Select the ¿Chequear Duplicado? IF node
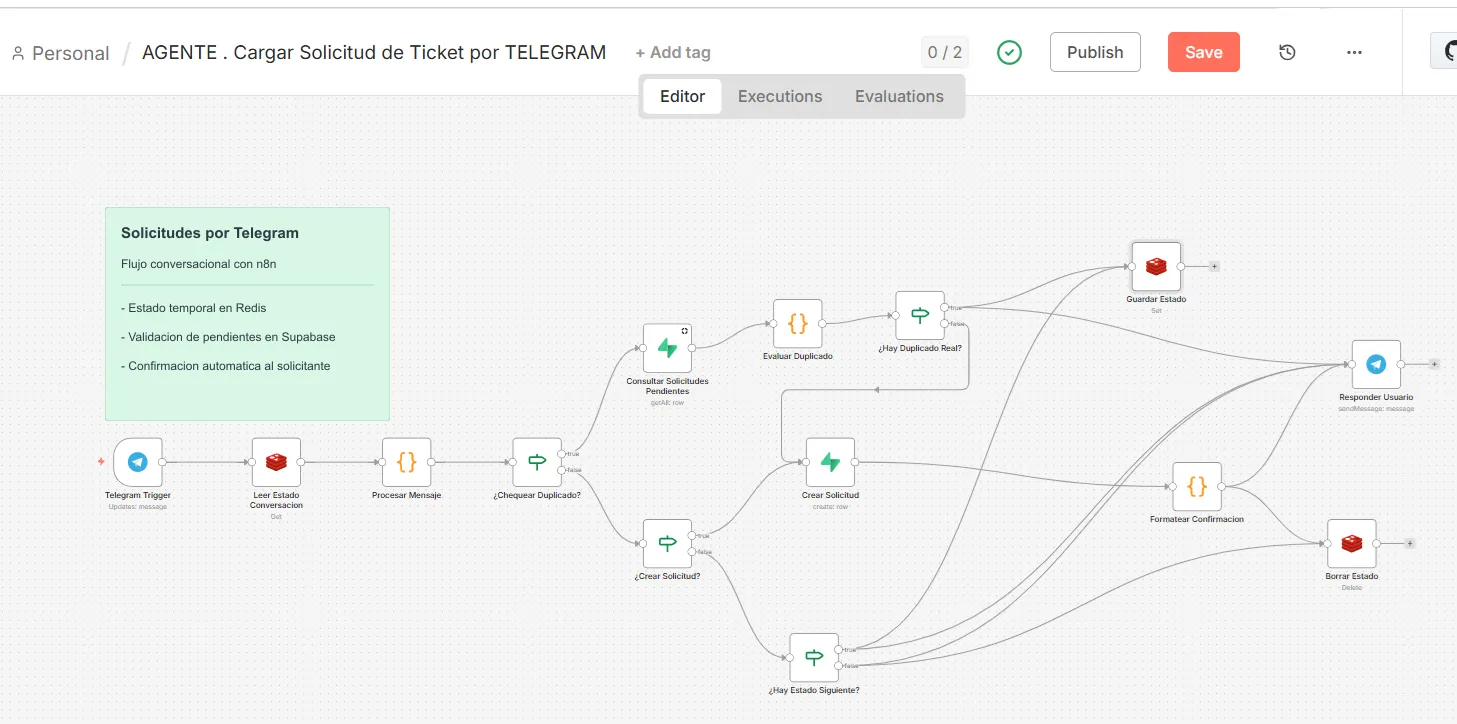This screenshot has width=1457, height=724. (x=537, y=462)
